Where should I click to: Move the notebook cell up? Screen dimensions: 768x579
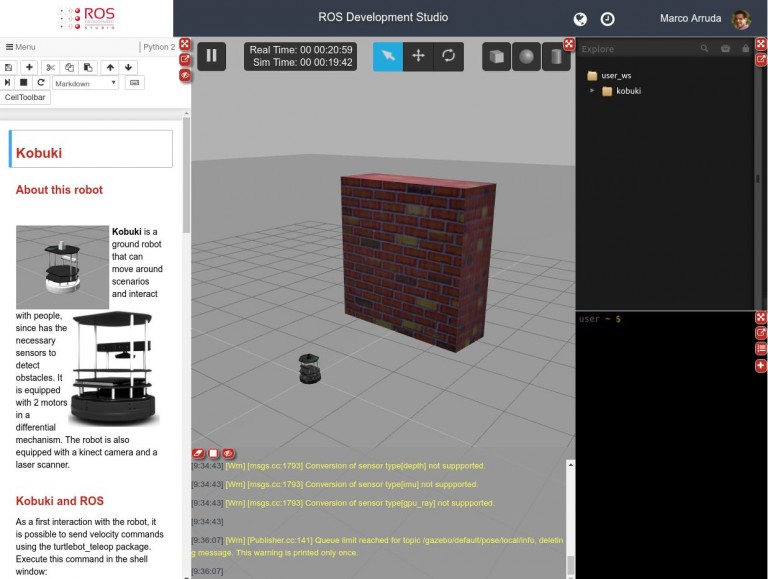[110, 68]
